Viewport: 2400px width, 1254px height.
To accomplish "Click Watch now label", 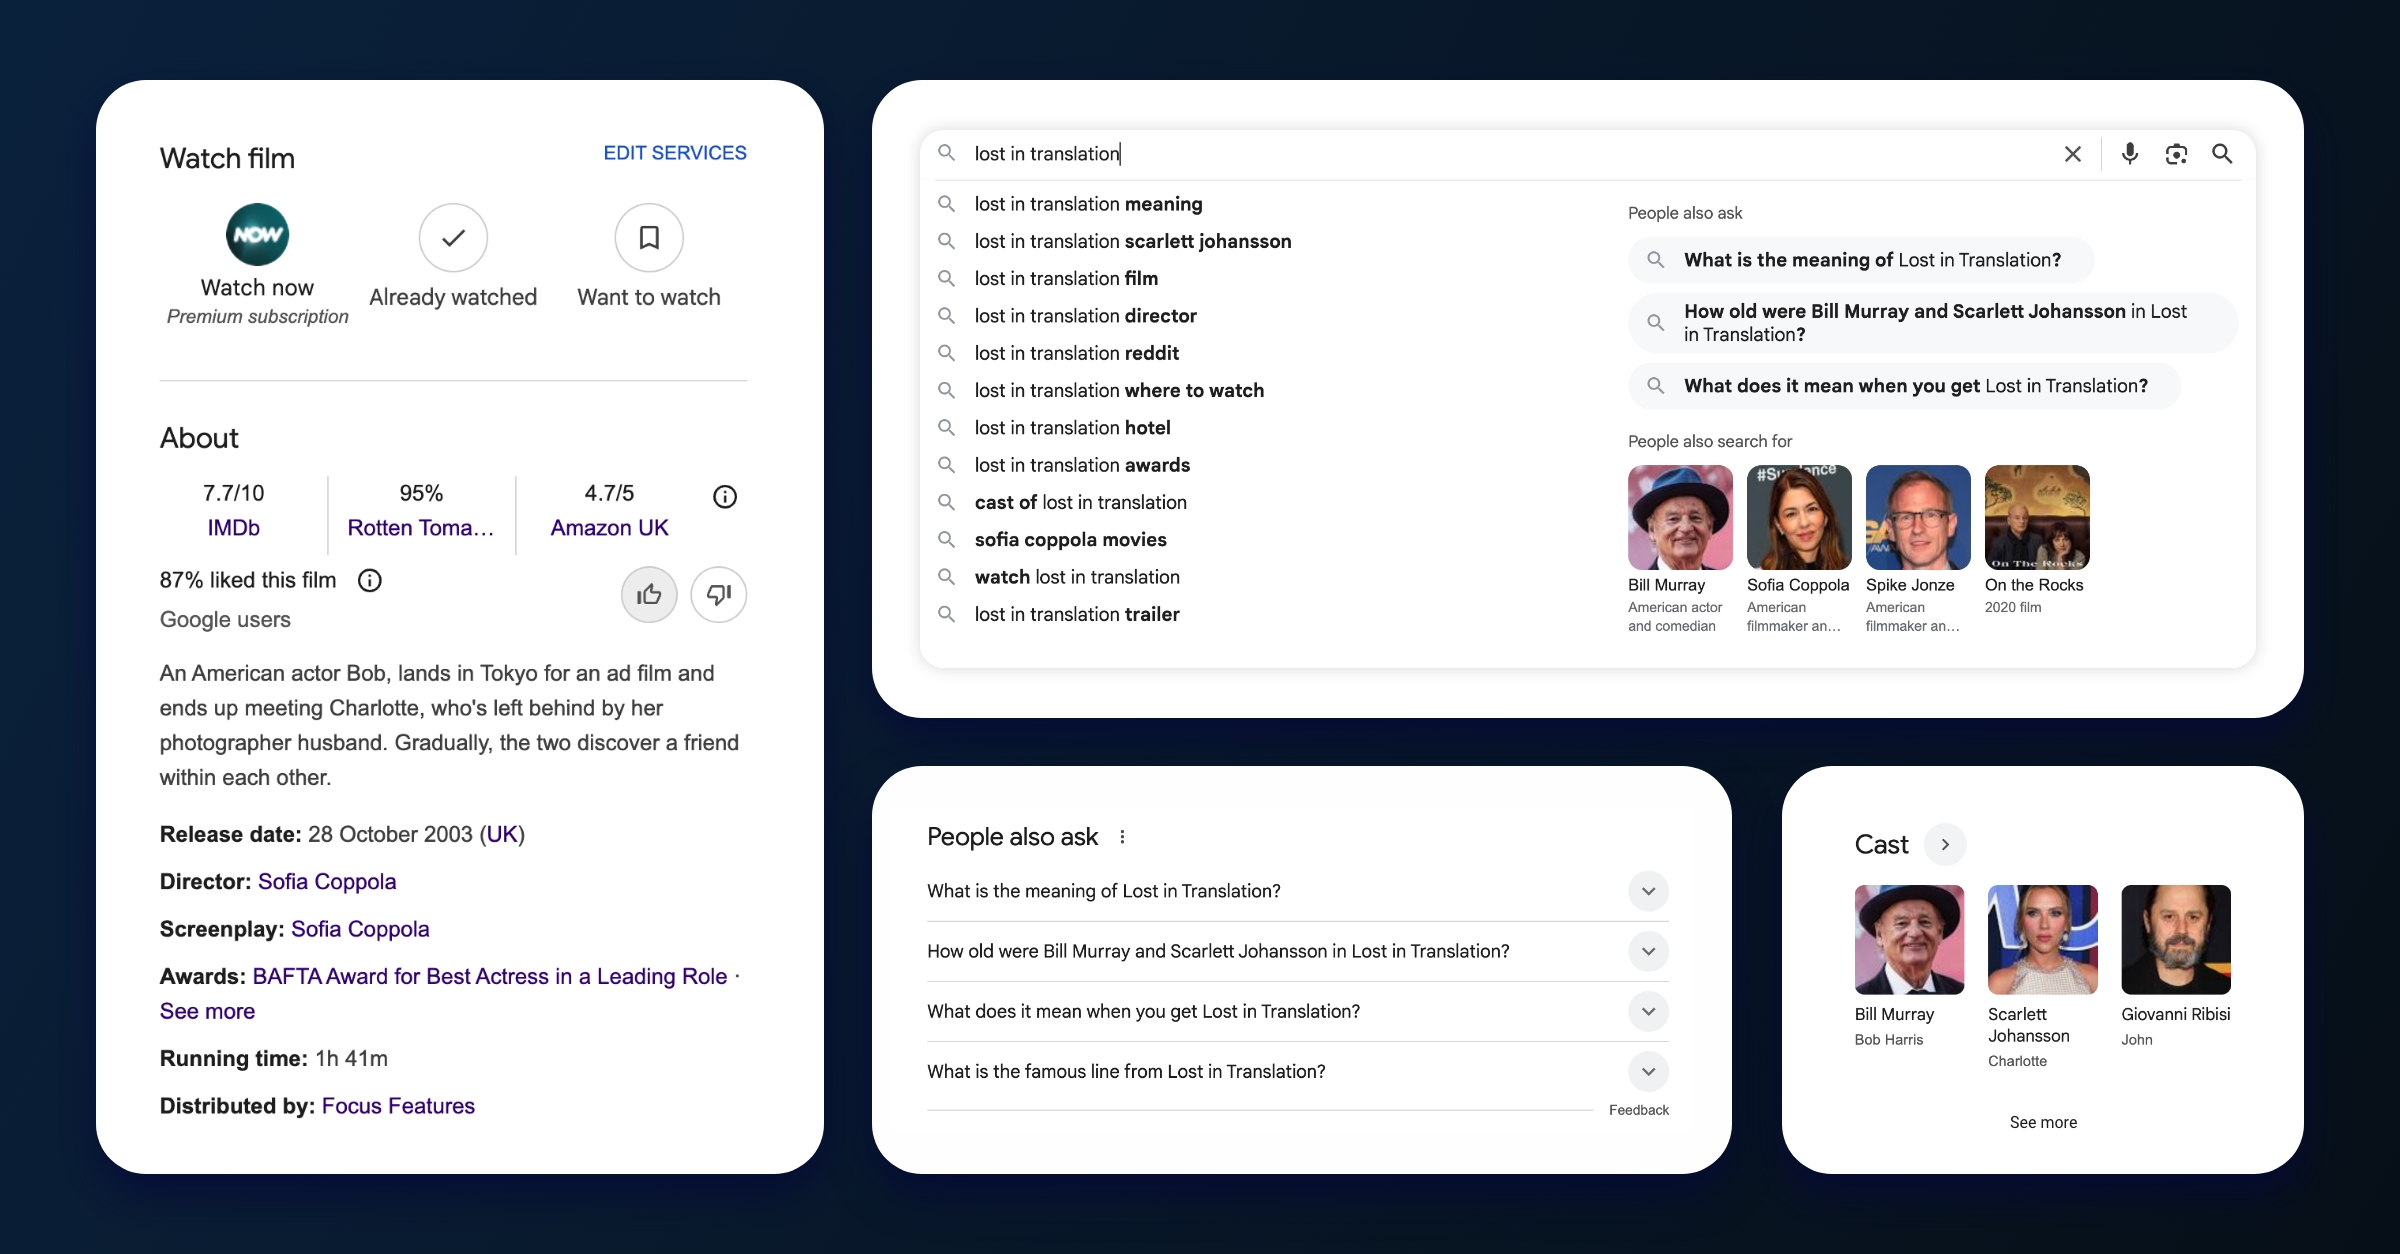I will coord(257,288).
